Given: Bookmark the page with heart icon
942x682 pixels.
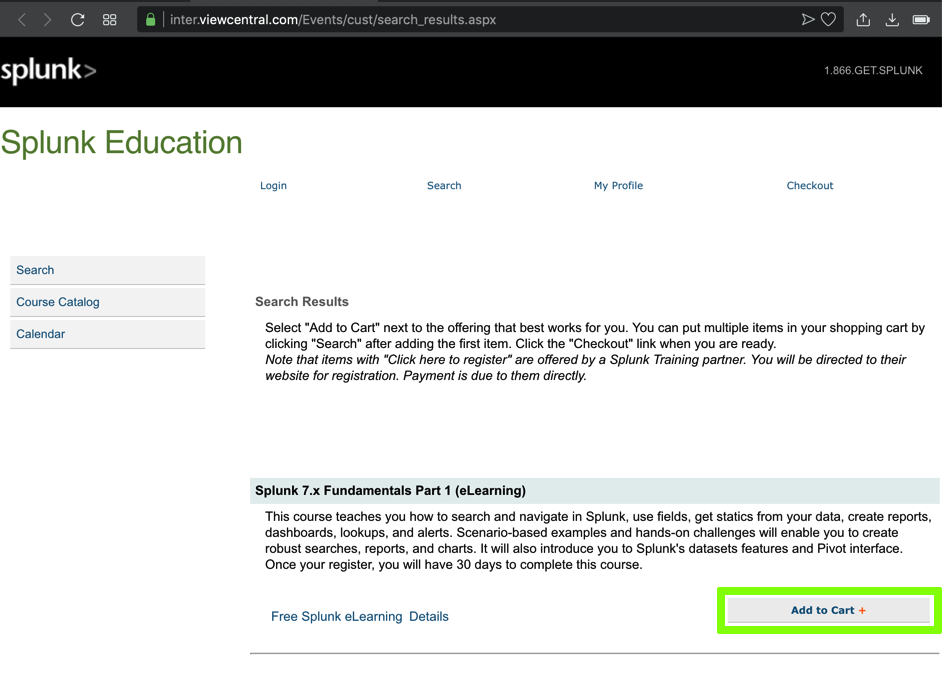Looking at the screenshot, I should [828, 20].
